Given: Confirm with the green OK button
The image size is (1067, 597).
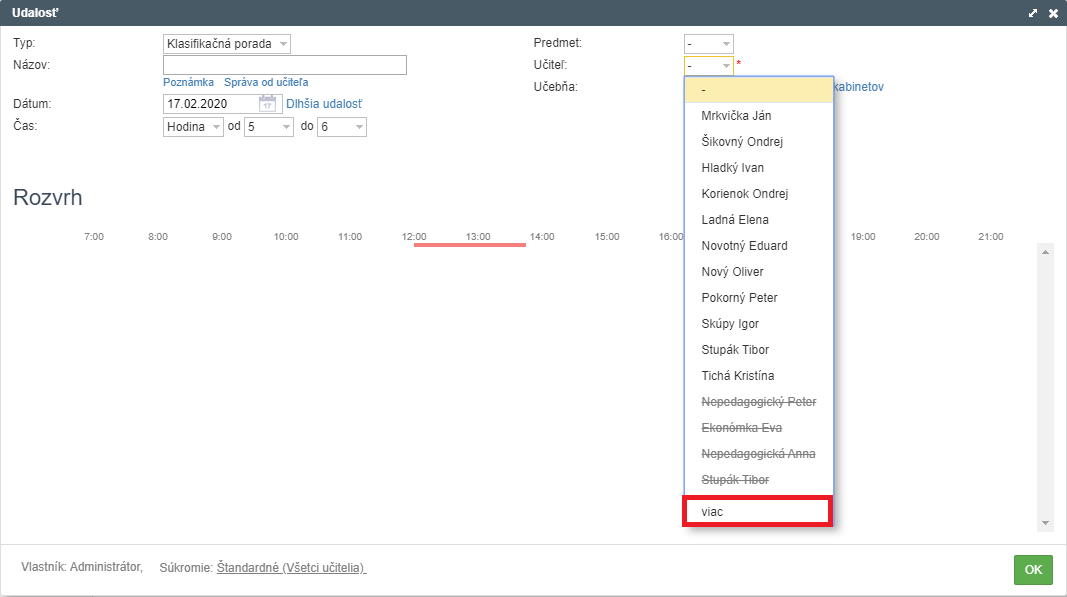Looking at the screenshot, I should (1033, 570).
